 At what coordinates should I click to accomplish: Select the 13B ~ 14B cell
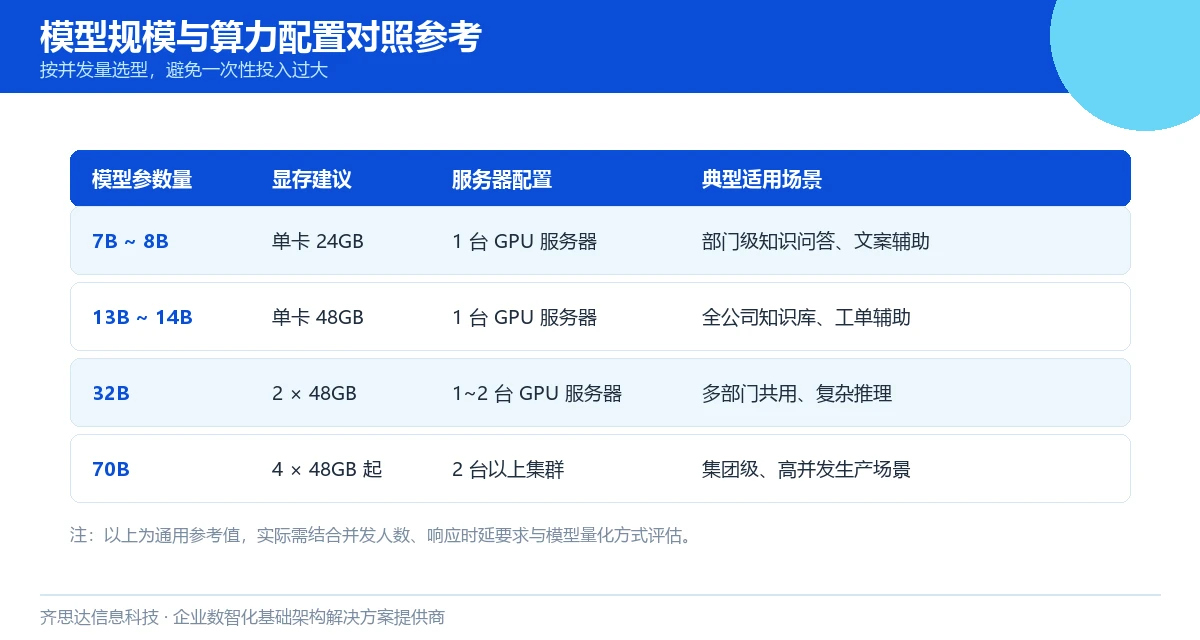[x=142, y=317]
